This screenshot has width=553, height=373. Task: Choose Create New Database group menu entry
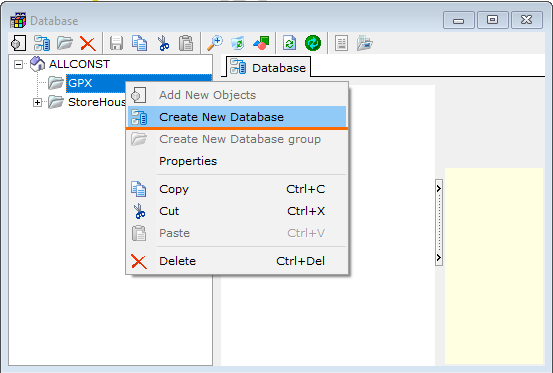[x=237, y=139]
